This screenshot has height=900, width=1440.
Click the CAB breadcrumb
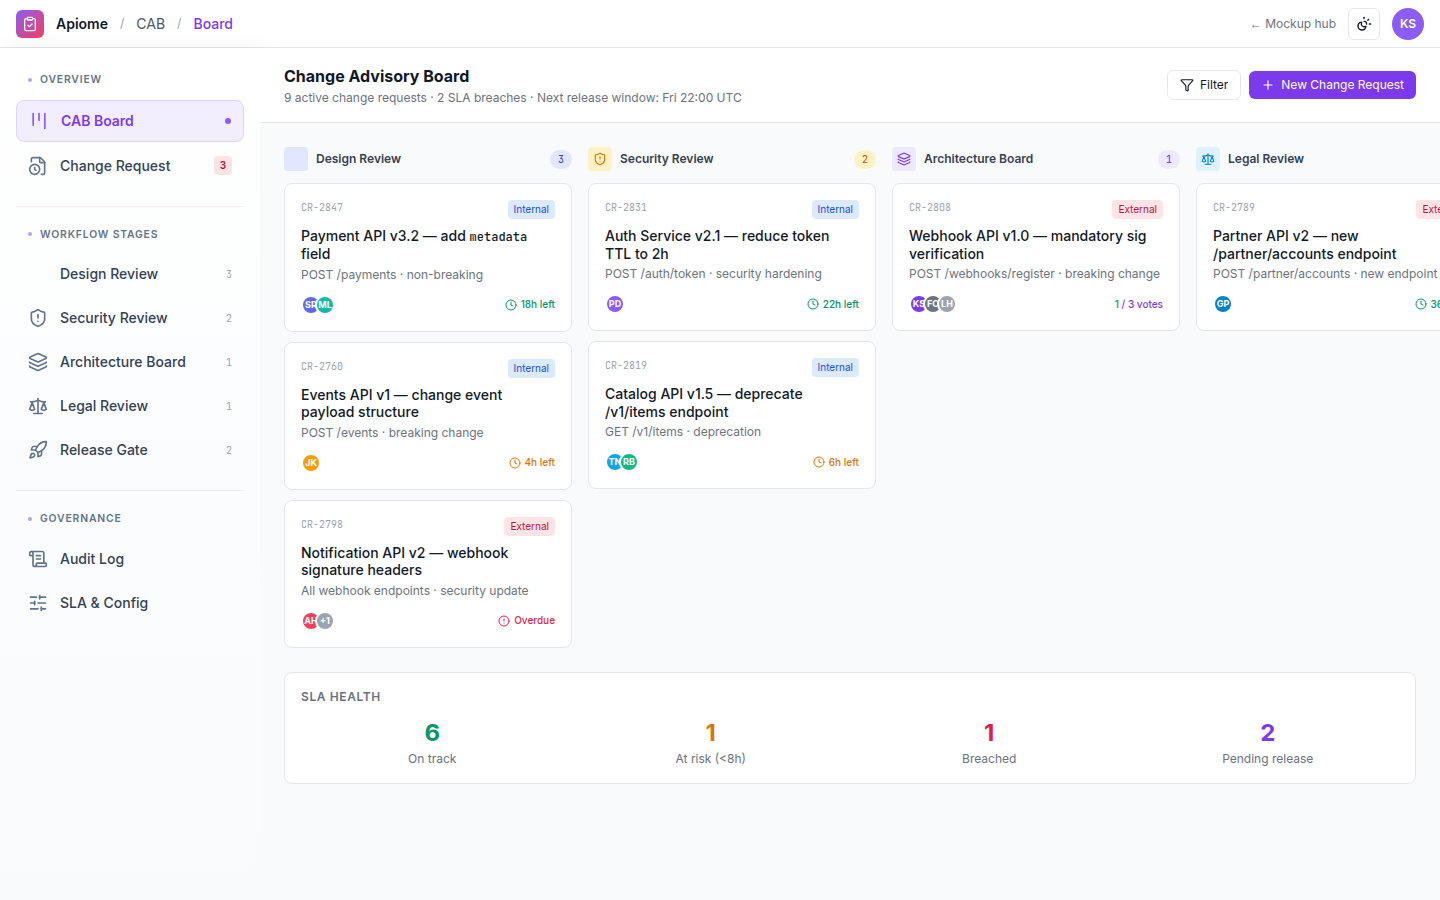click(x=151, y=24)
